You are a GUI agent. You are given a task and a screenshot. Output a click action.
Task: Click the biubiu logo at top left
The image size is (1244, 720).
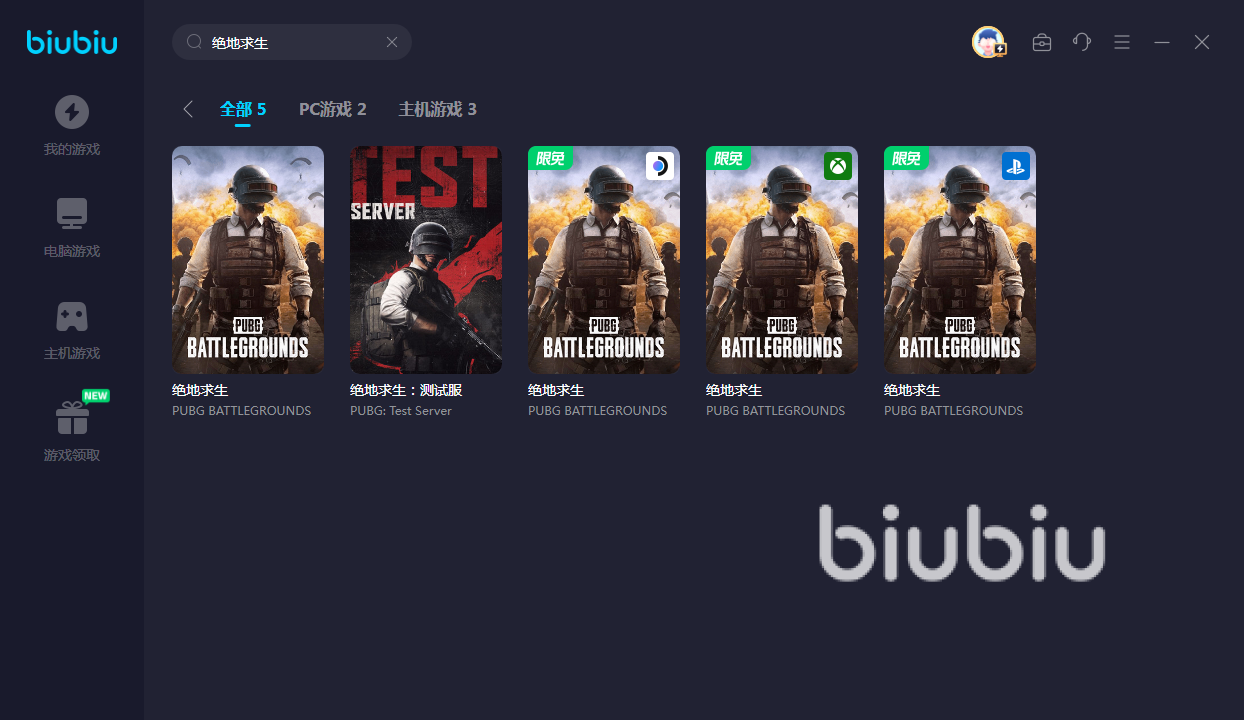72,42
